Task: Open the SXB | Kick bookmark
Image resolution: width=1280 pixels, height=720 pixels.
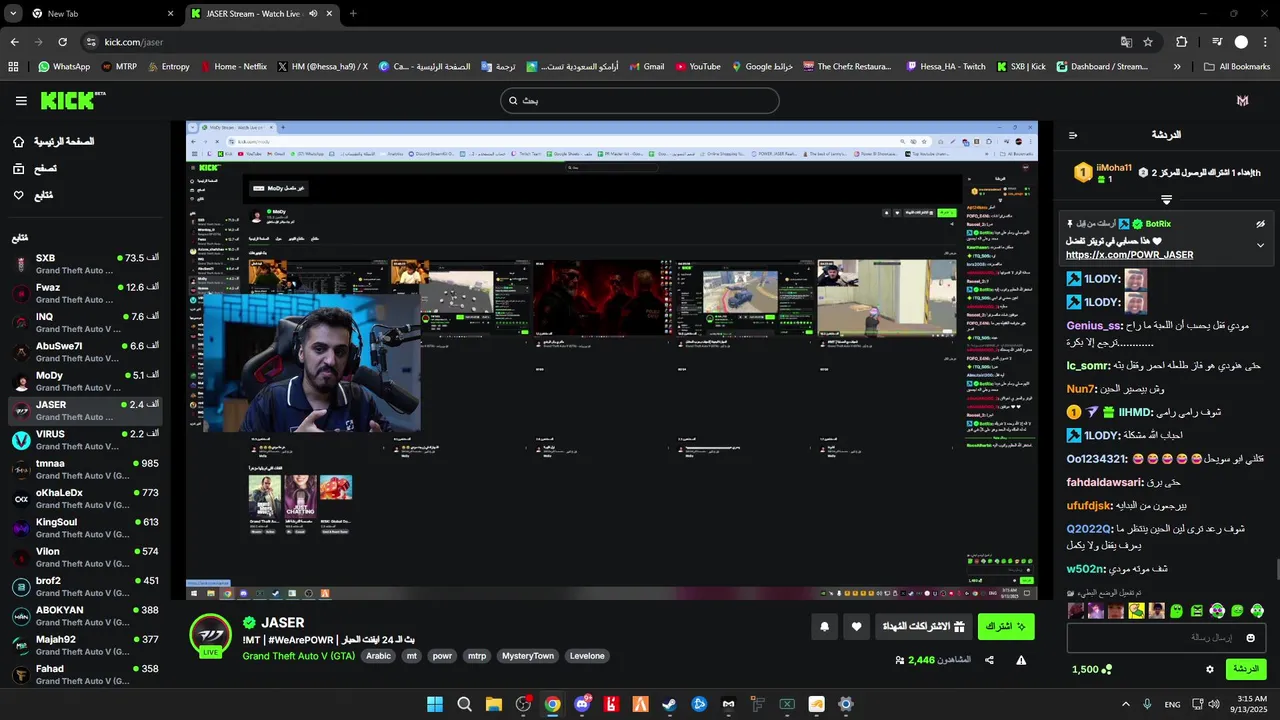Action: (x=1021, y=67)
